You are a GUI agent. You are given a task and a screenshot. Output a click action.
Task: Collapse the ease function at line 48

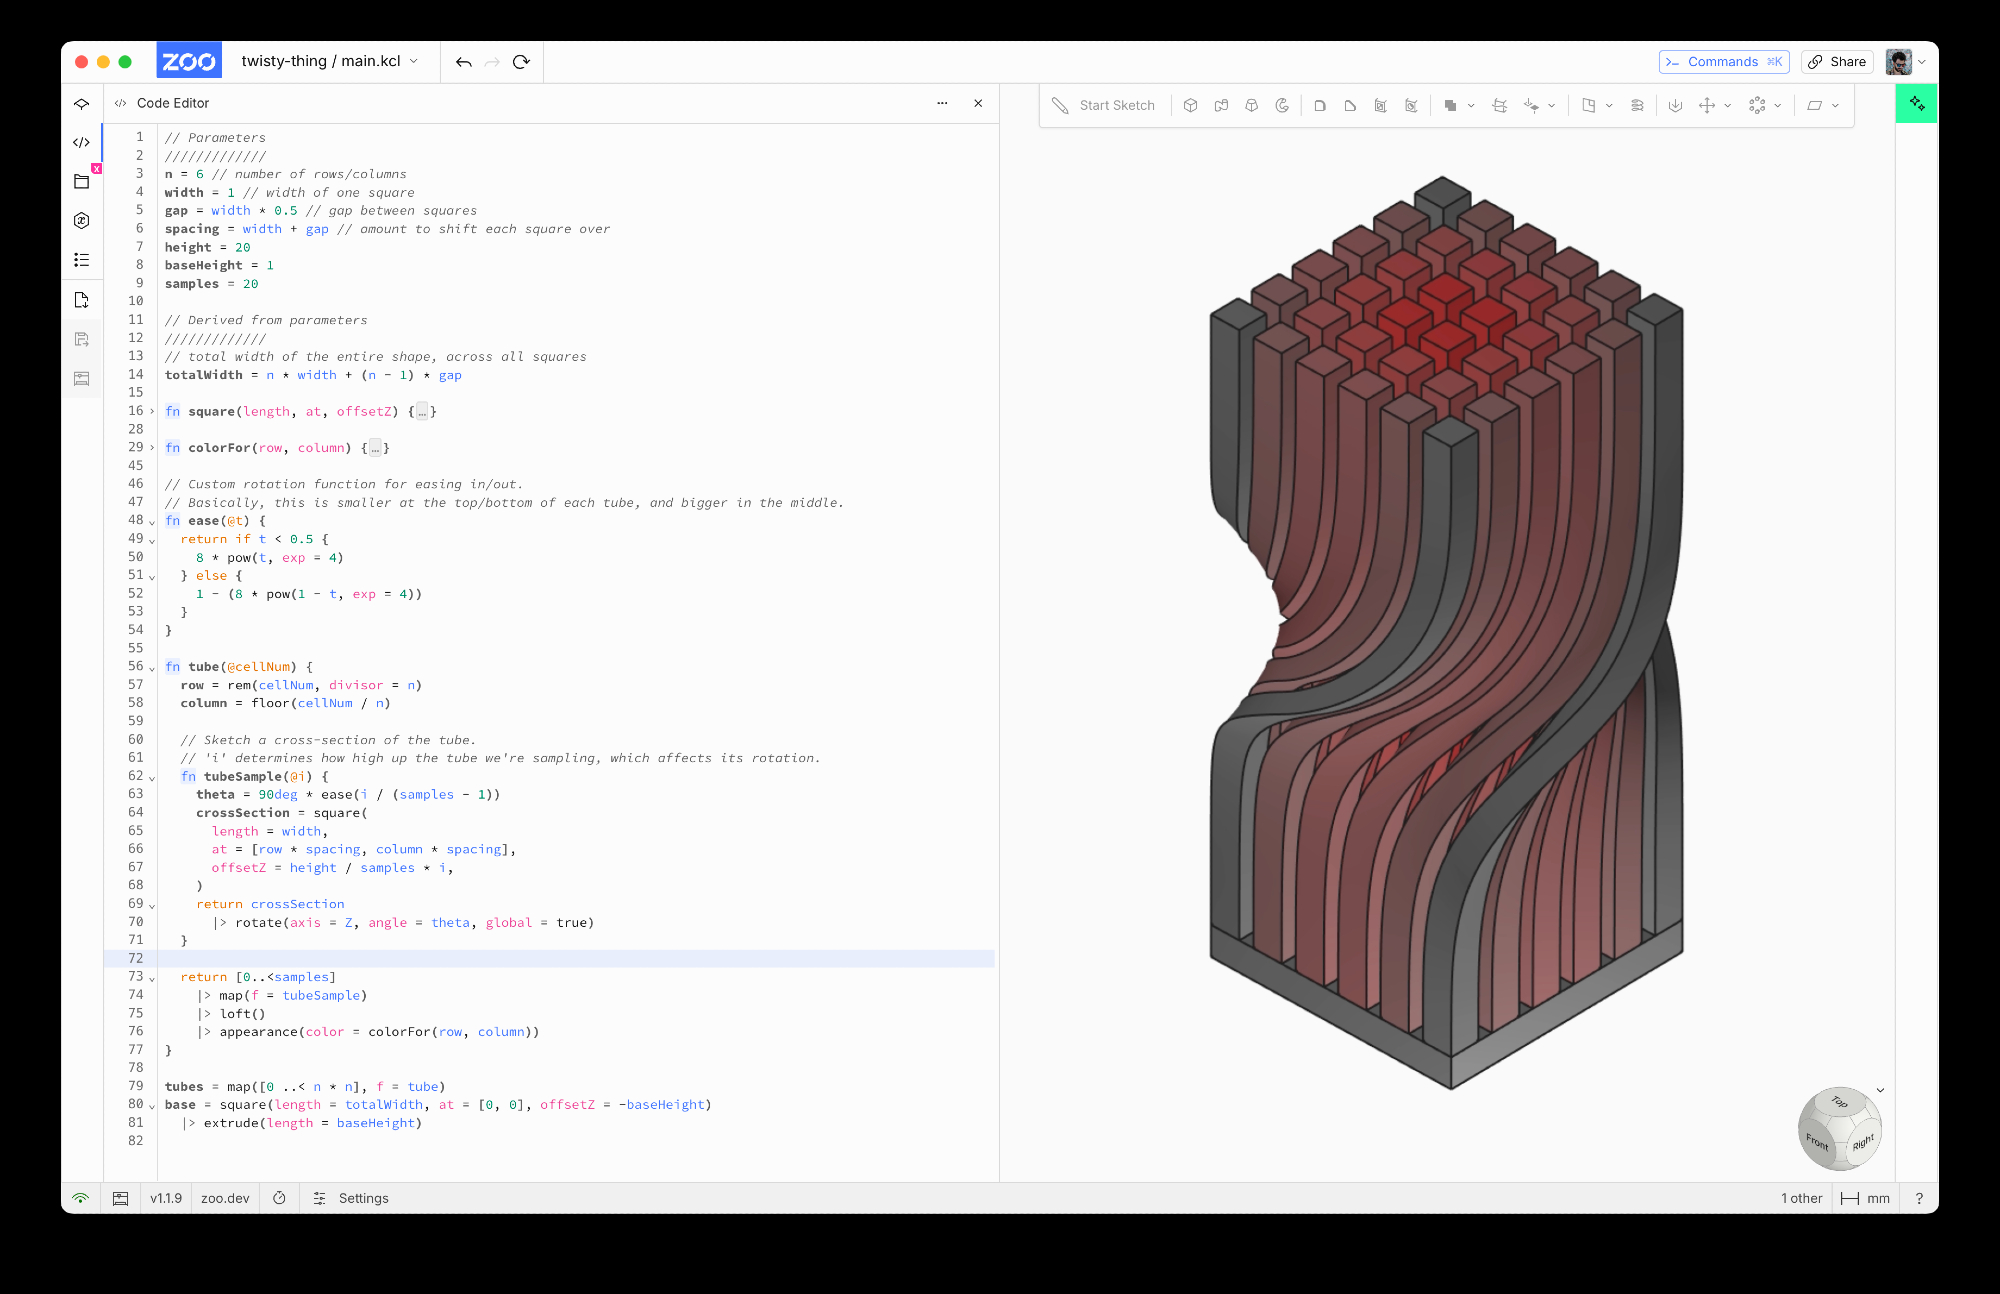click(x=152, y=521)
